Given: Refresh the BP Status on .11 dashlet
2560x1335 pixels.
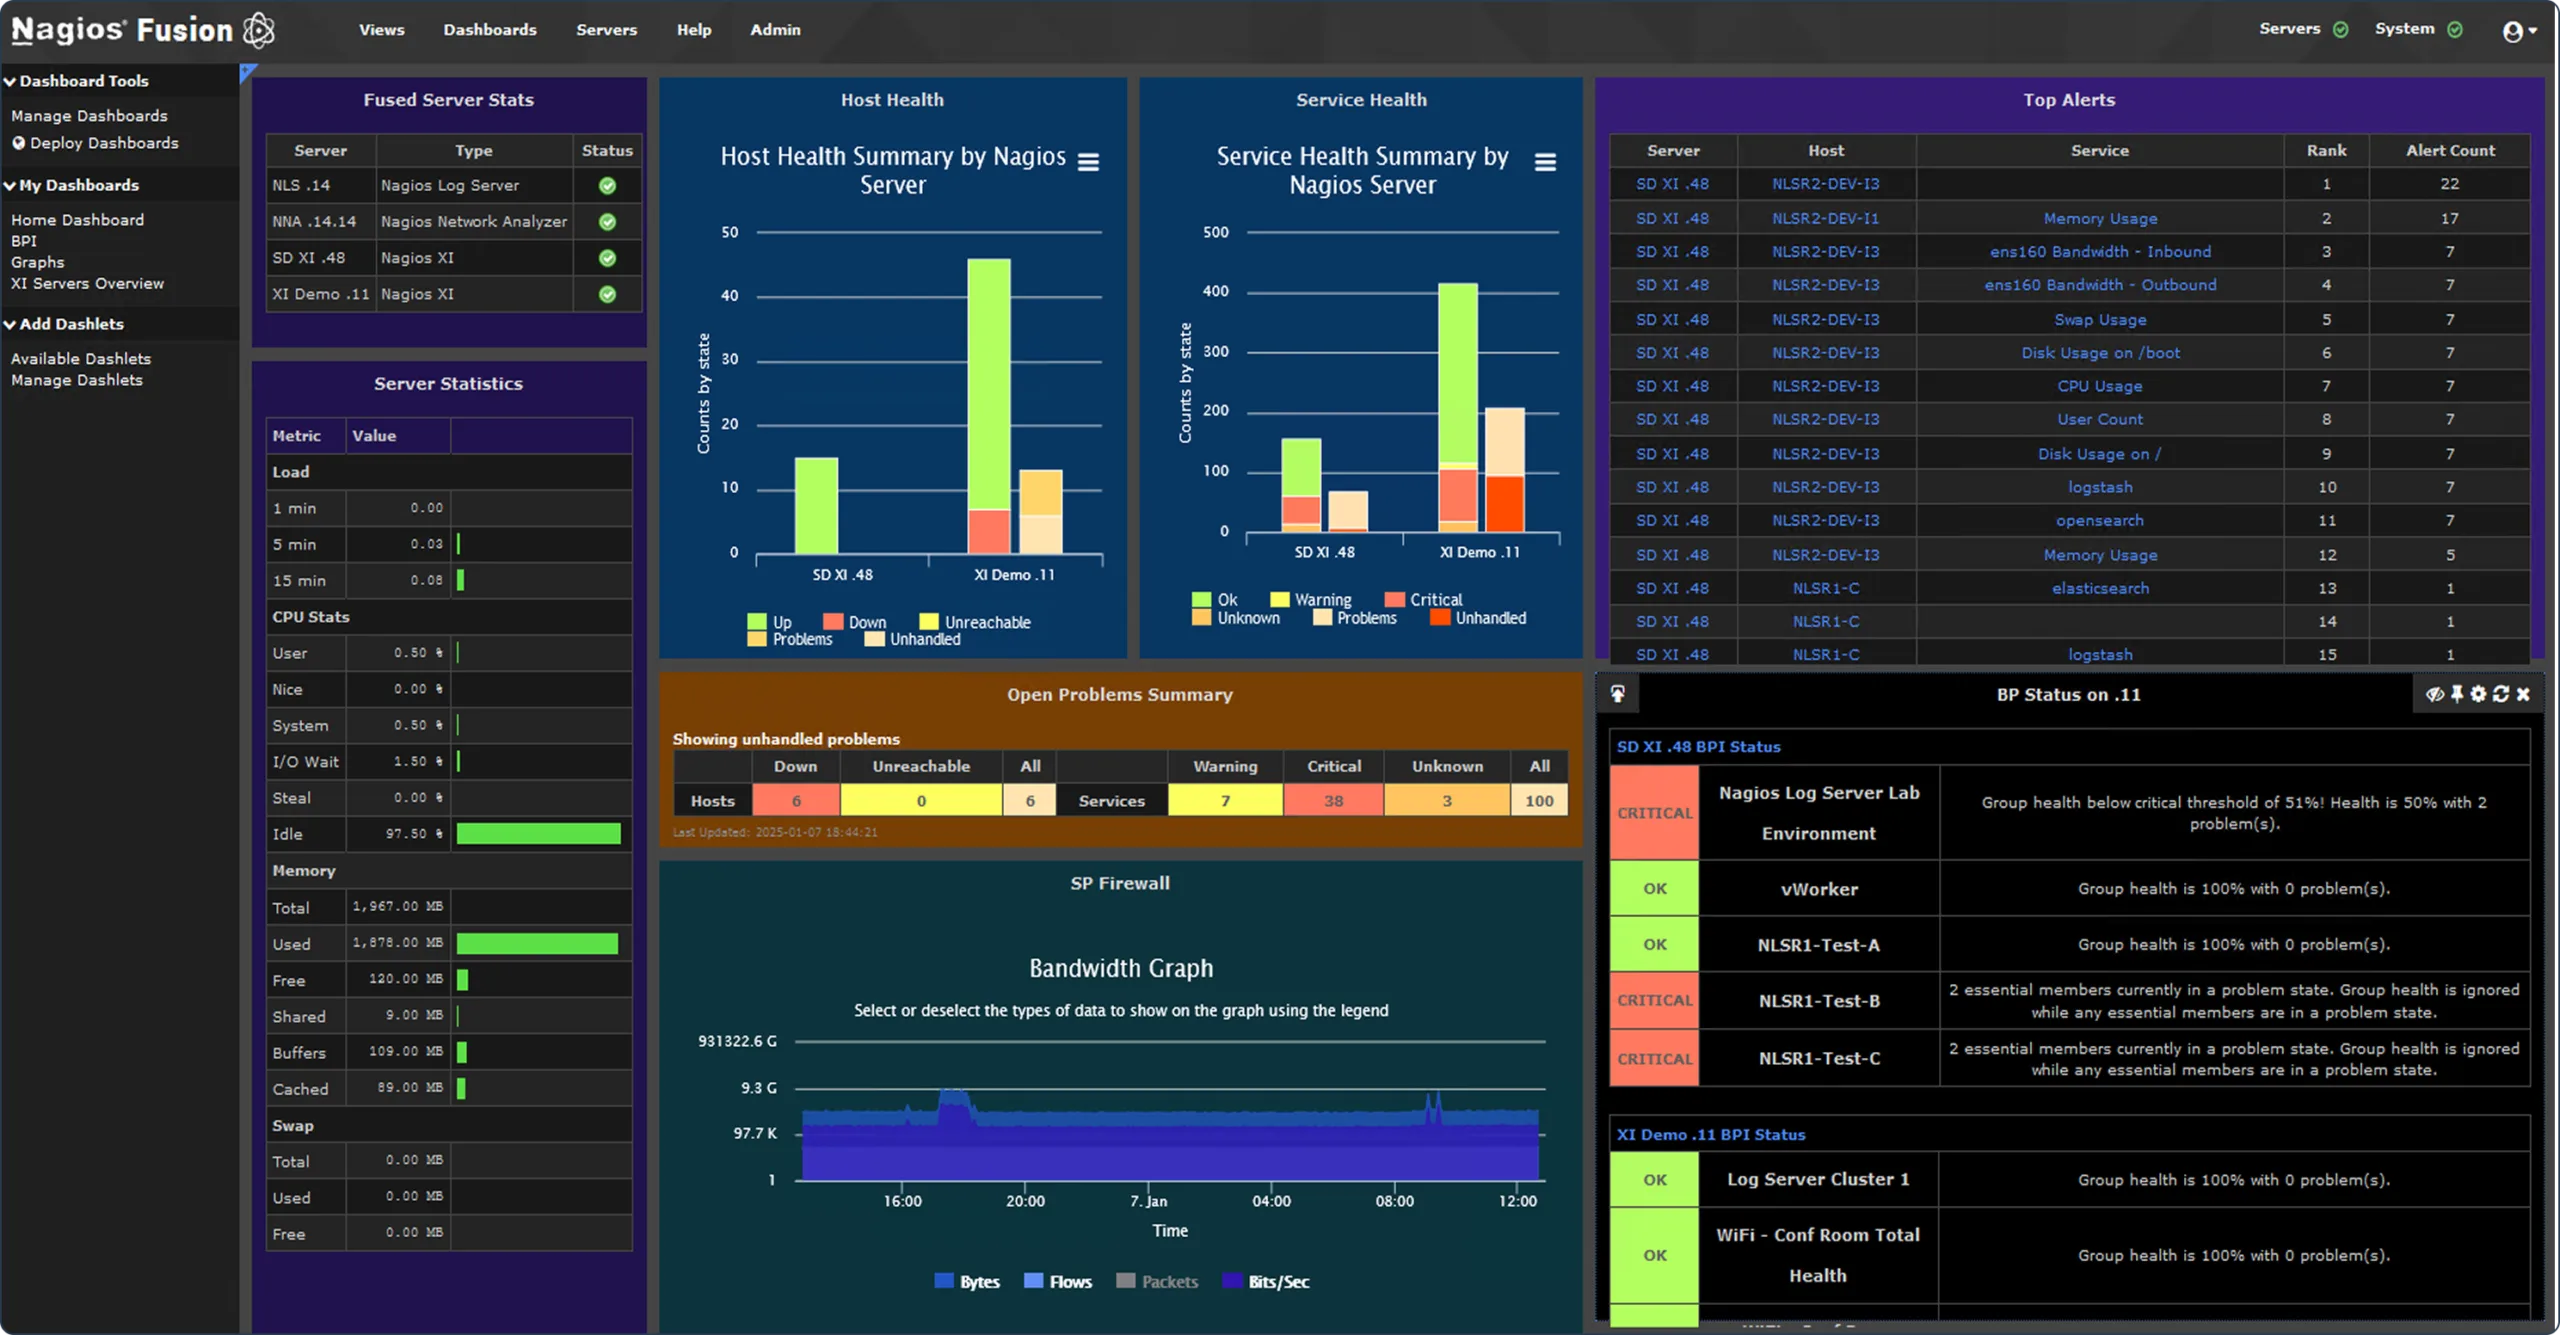Looking at the screenshot, I should (2501, 694).
